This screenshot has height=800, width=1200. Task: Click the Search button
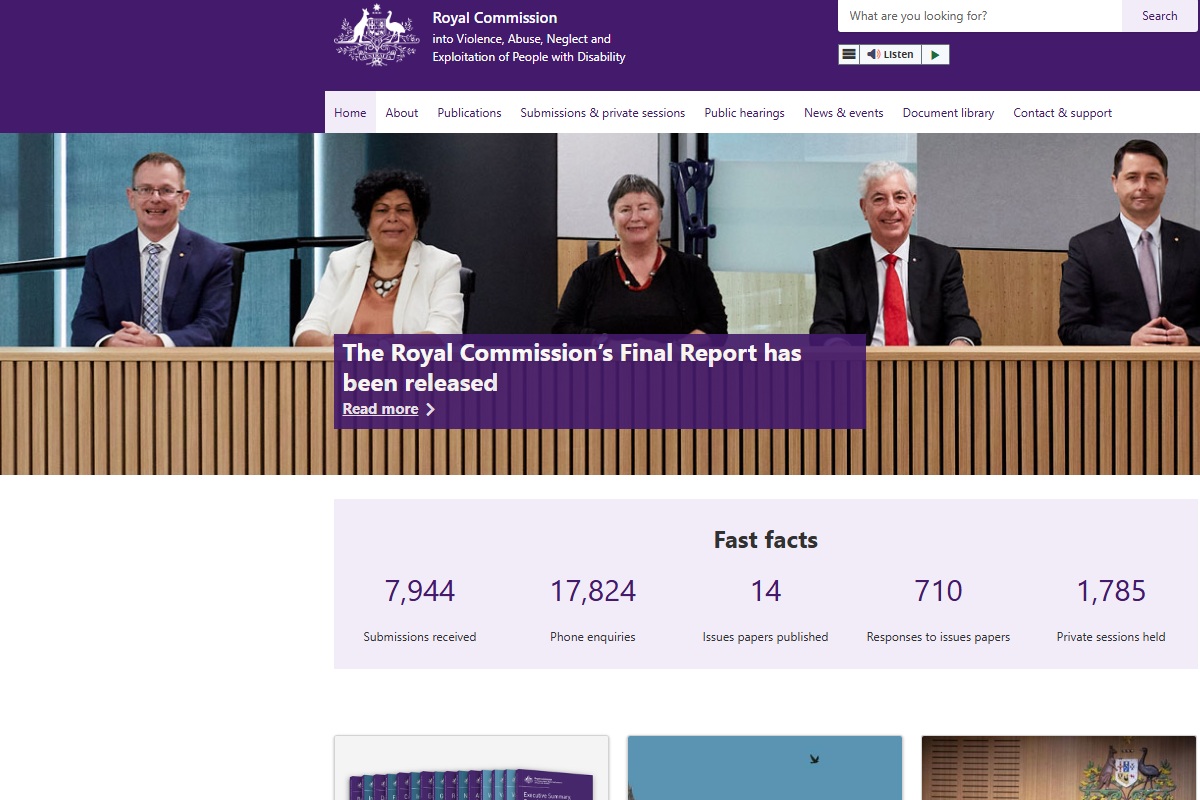(x=1160, y=16)
